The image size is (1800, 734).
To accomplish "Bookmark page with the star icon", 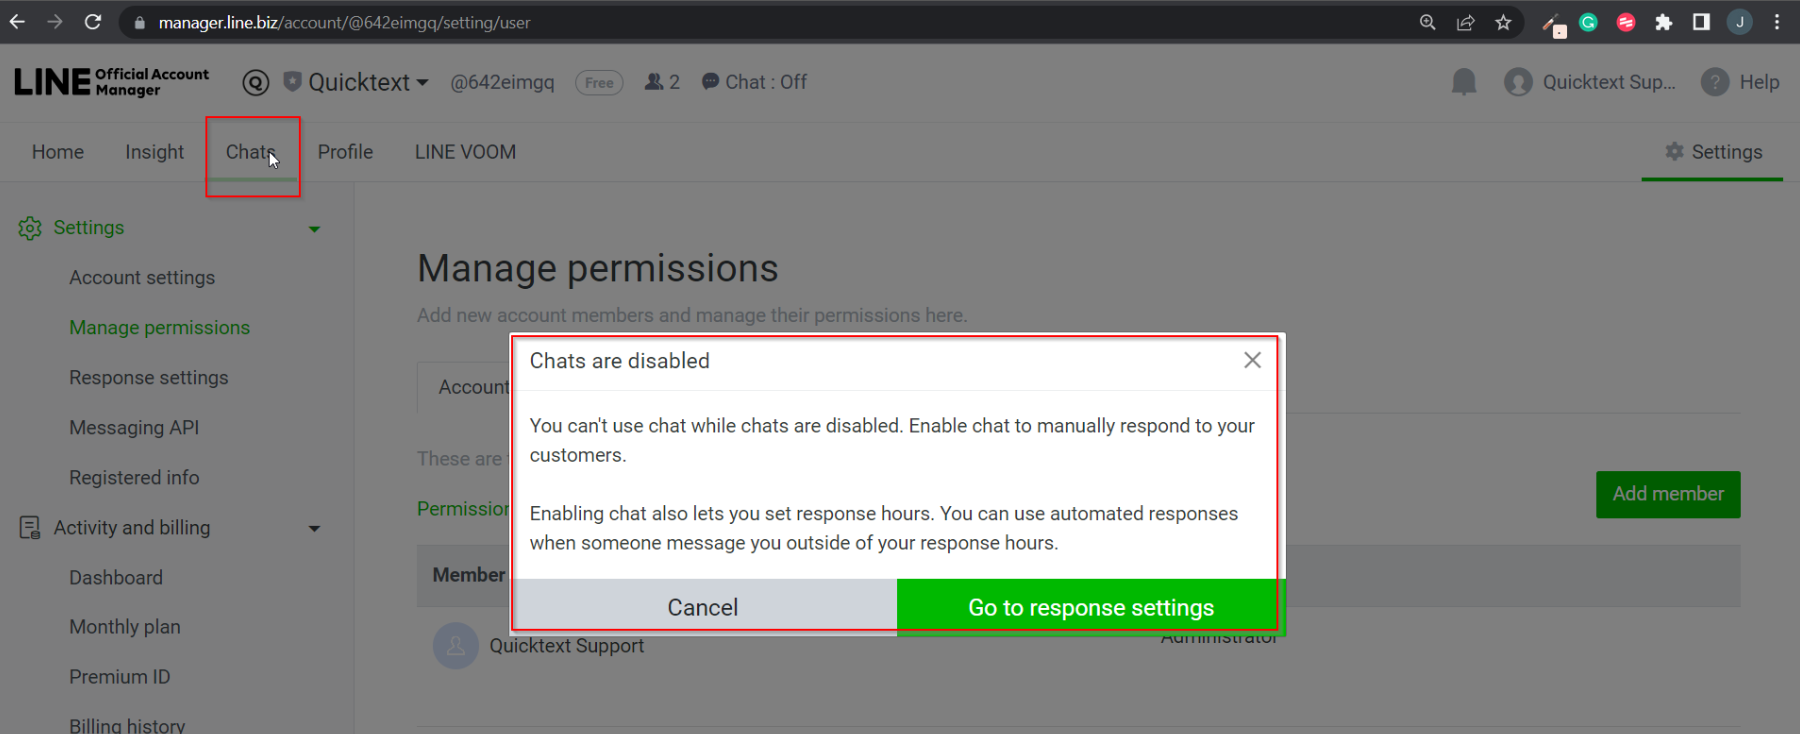I will pos(1503,22).
